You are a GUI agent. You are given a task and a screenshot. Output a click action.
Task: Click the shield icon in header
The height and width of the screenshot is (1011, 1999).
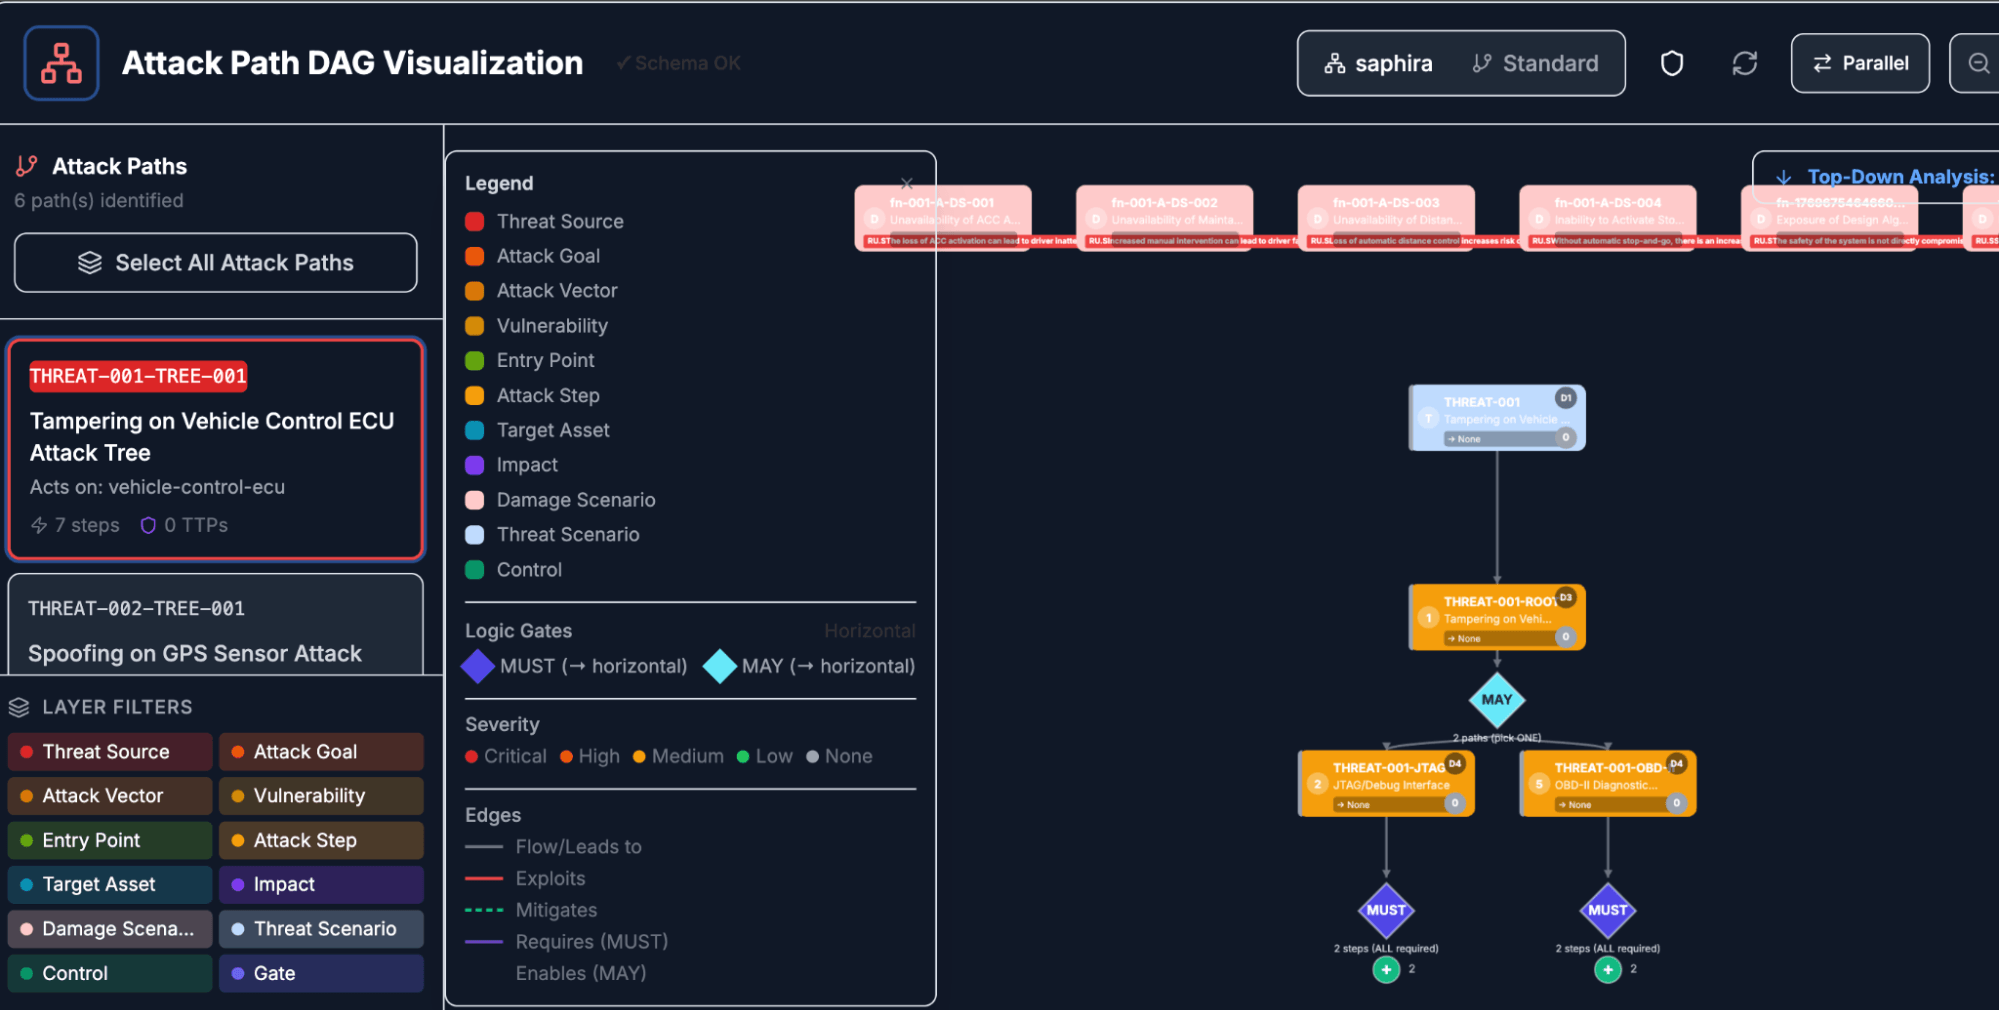[1671, 64]
